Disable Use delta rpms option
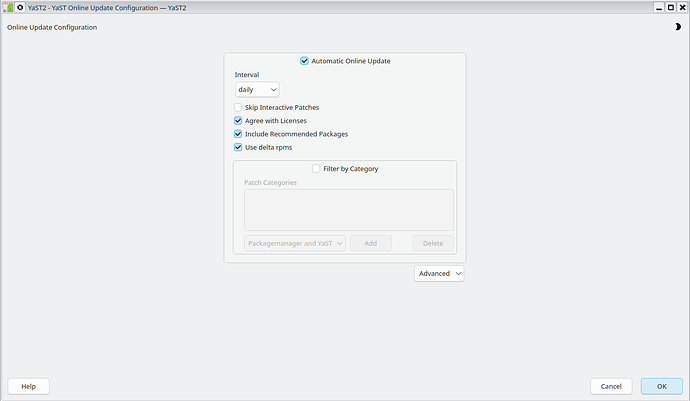The image size is (690, 401). [x=238, y=147]
